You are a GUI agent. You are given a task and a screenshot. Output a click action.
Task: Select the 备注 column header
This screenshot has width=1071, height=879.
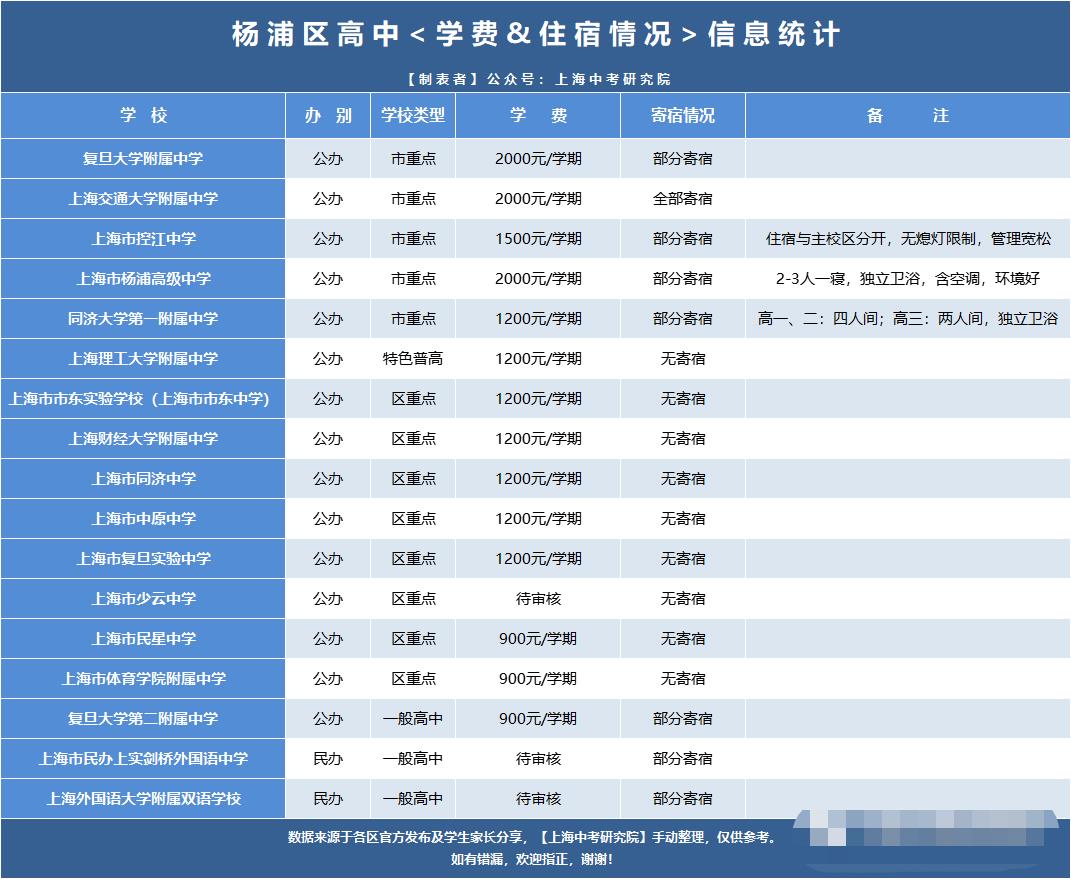click(907, 116)
